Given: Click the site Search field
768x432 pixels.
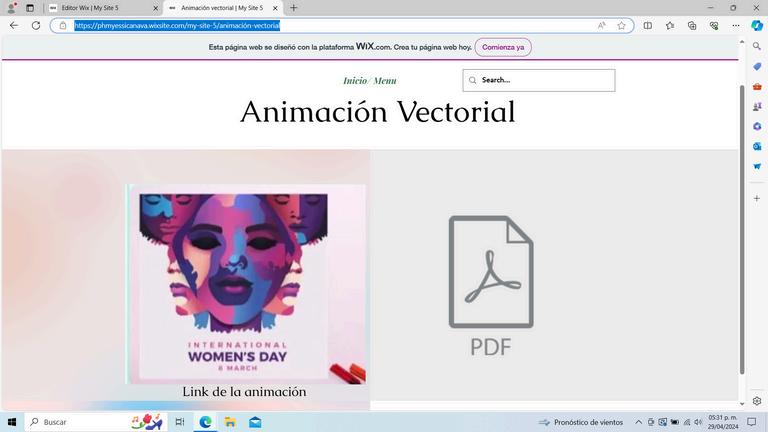Looking at the screenshot, I should coord(539,80).
